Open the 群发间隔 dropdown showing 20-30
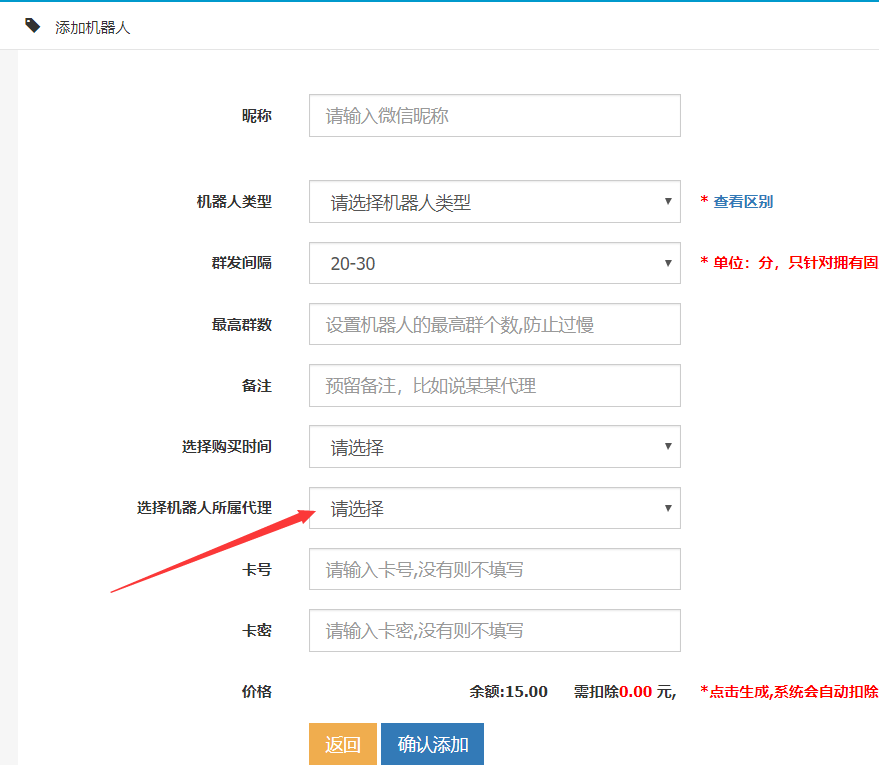The width and height of the screenshot is (879, 765). click(494, 263)
